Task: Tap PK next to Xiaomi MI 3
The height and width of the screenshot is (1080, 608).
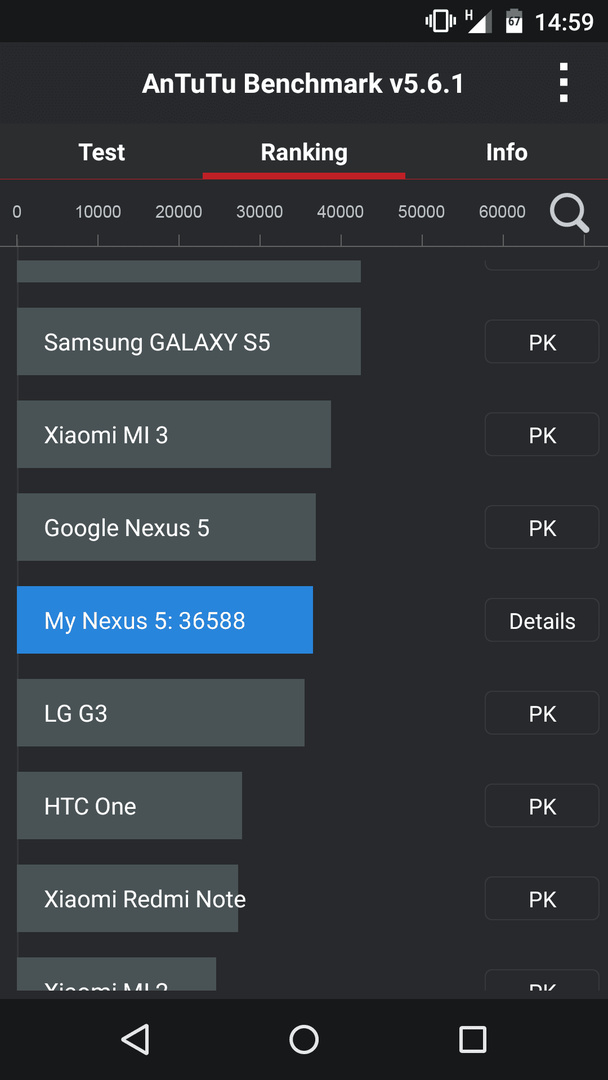Action: pos(542,435)
